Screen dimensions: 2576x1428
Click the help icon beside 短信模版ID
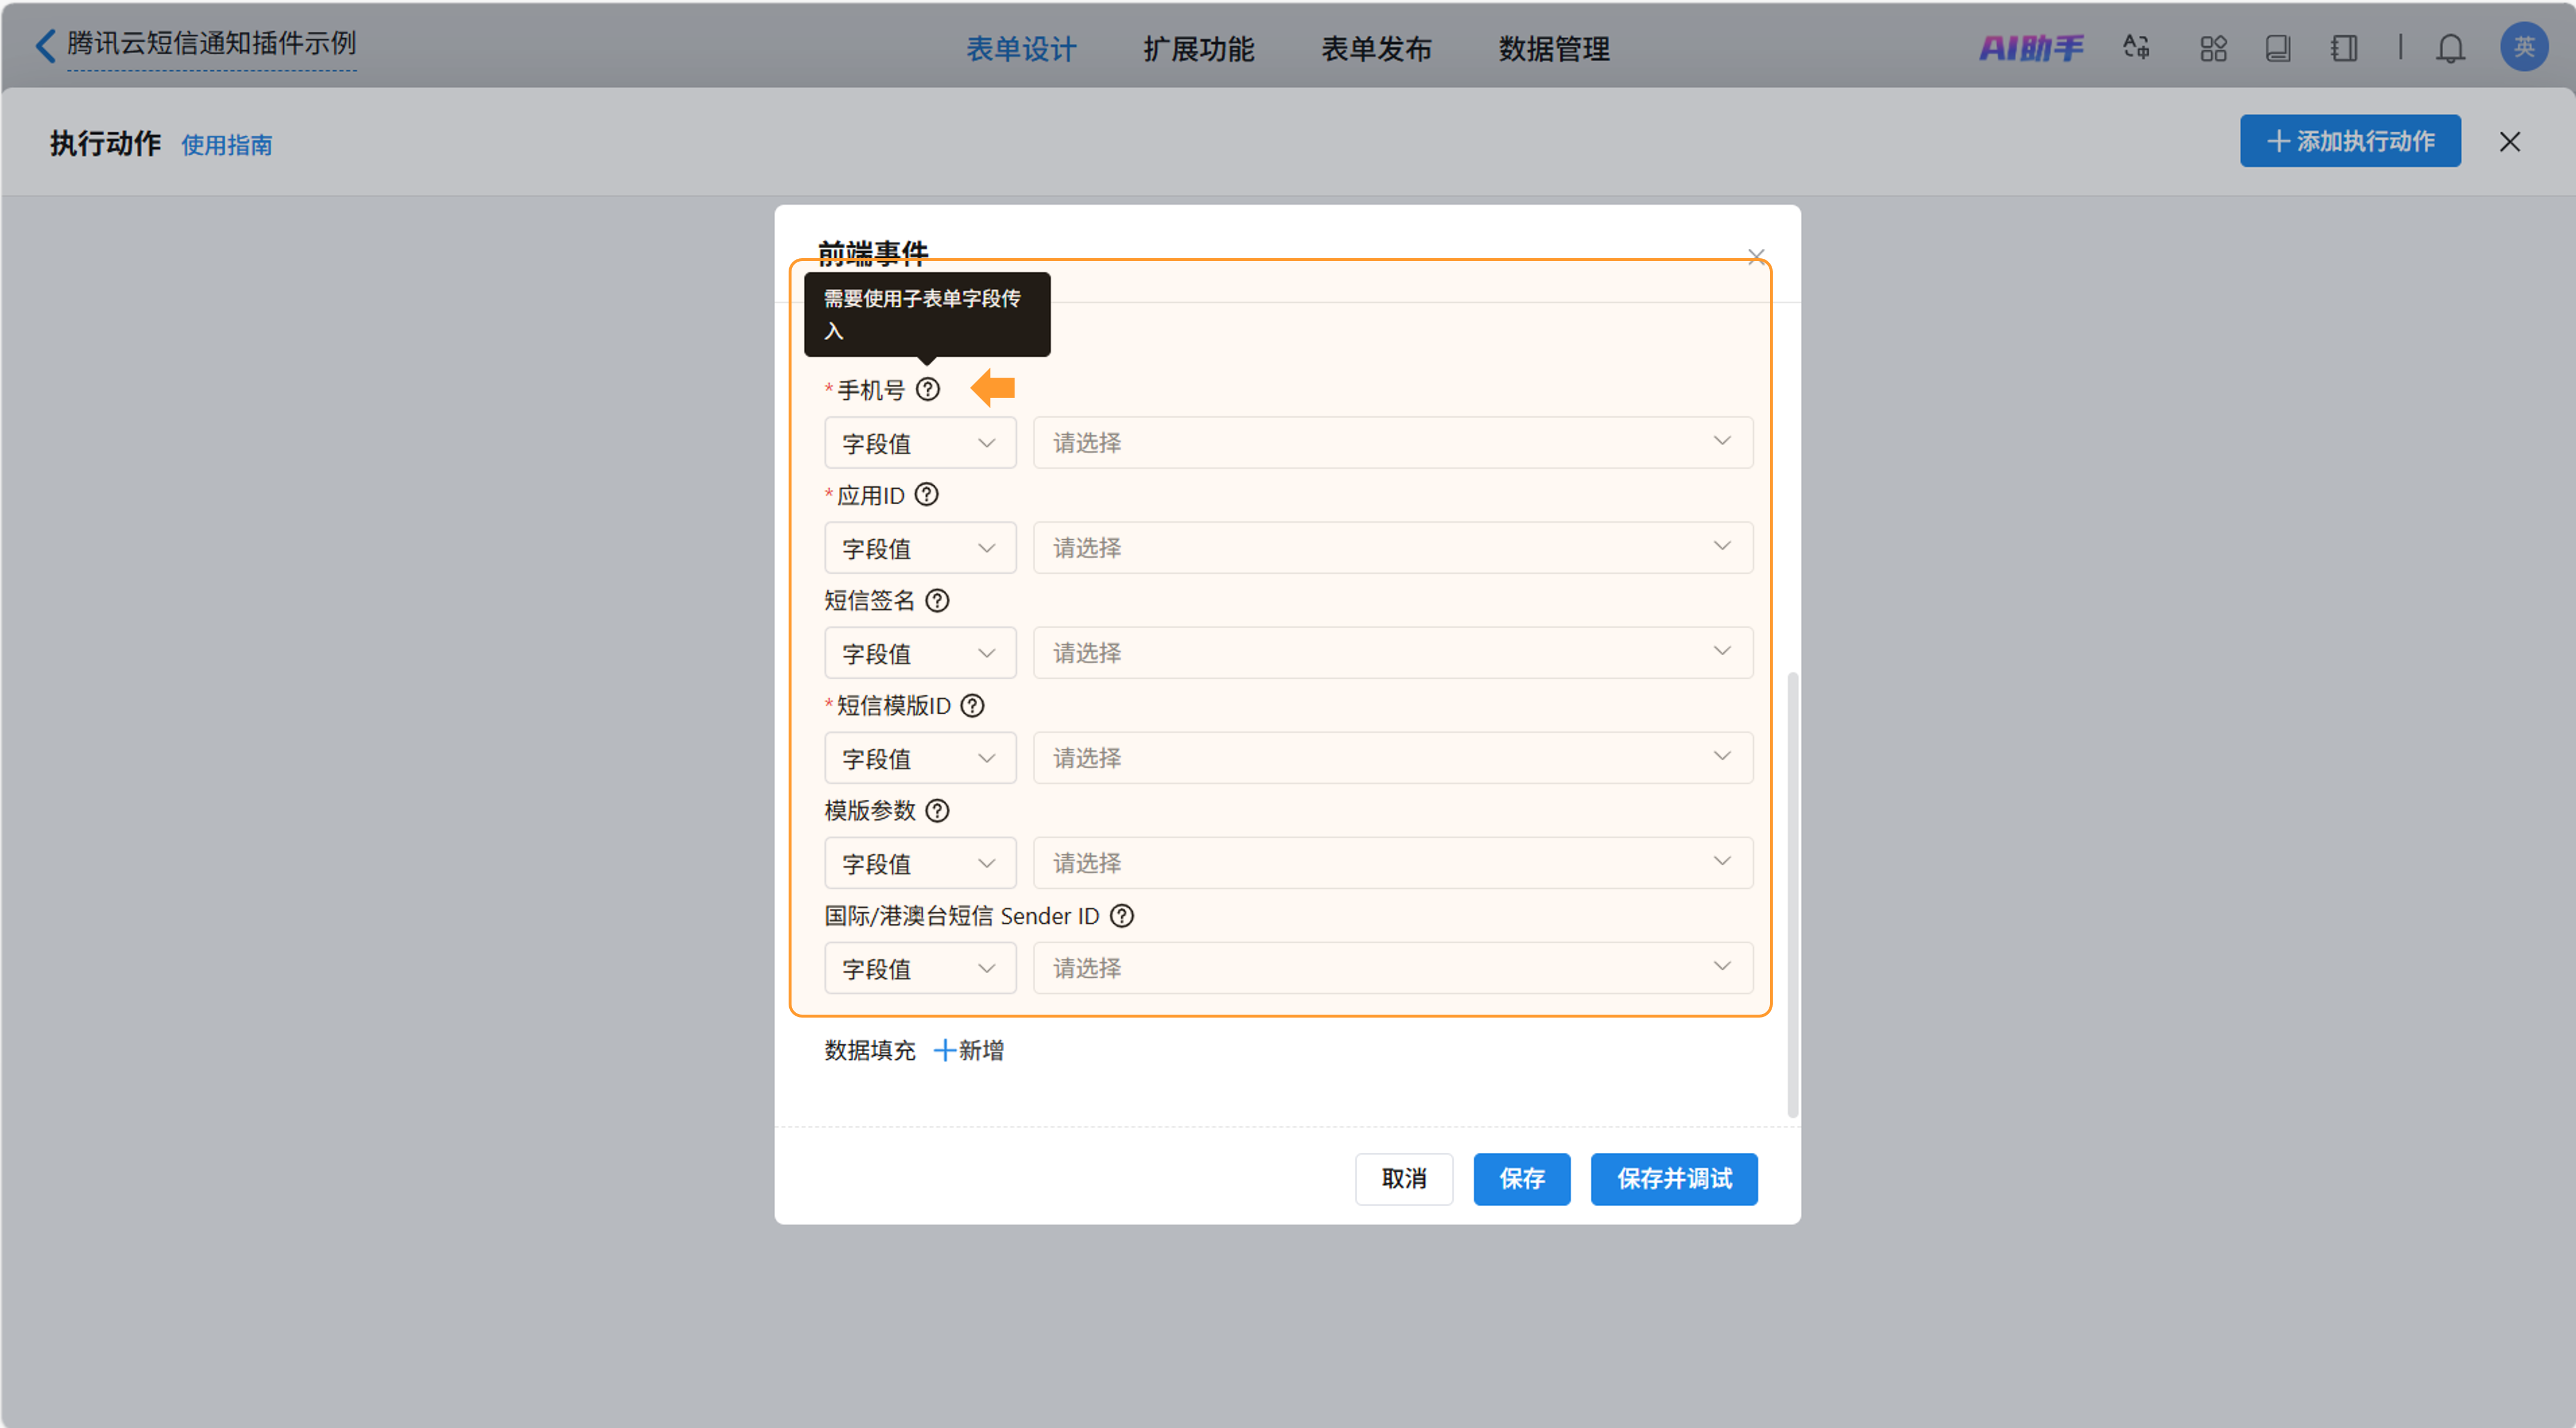coord(971,705)
